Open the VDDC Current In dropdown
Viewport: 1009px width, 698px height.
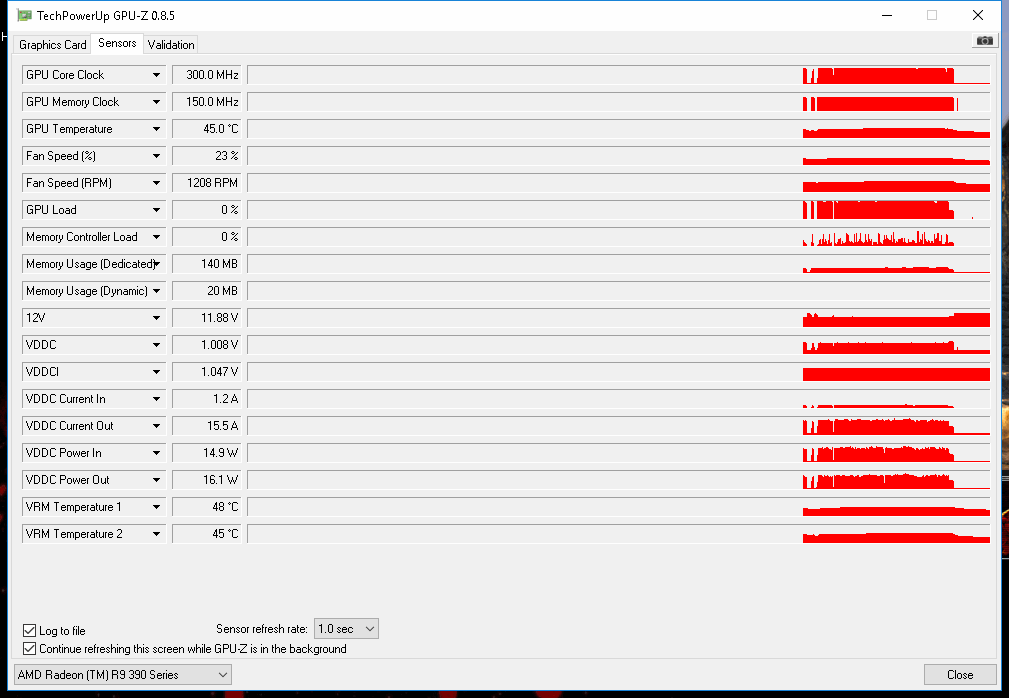(x=156, y=399)
